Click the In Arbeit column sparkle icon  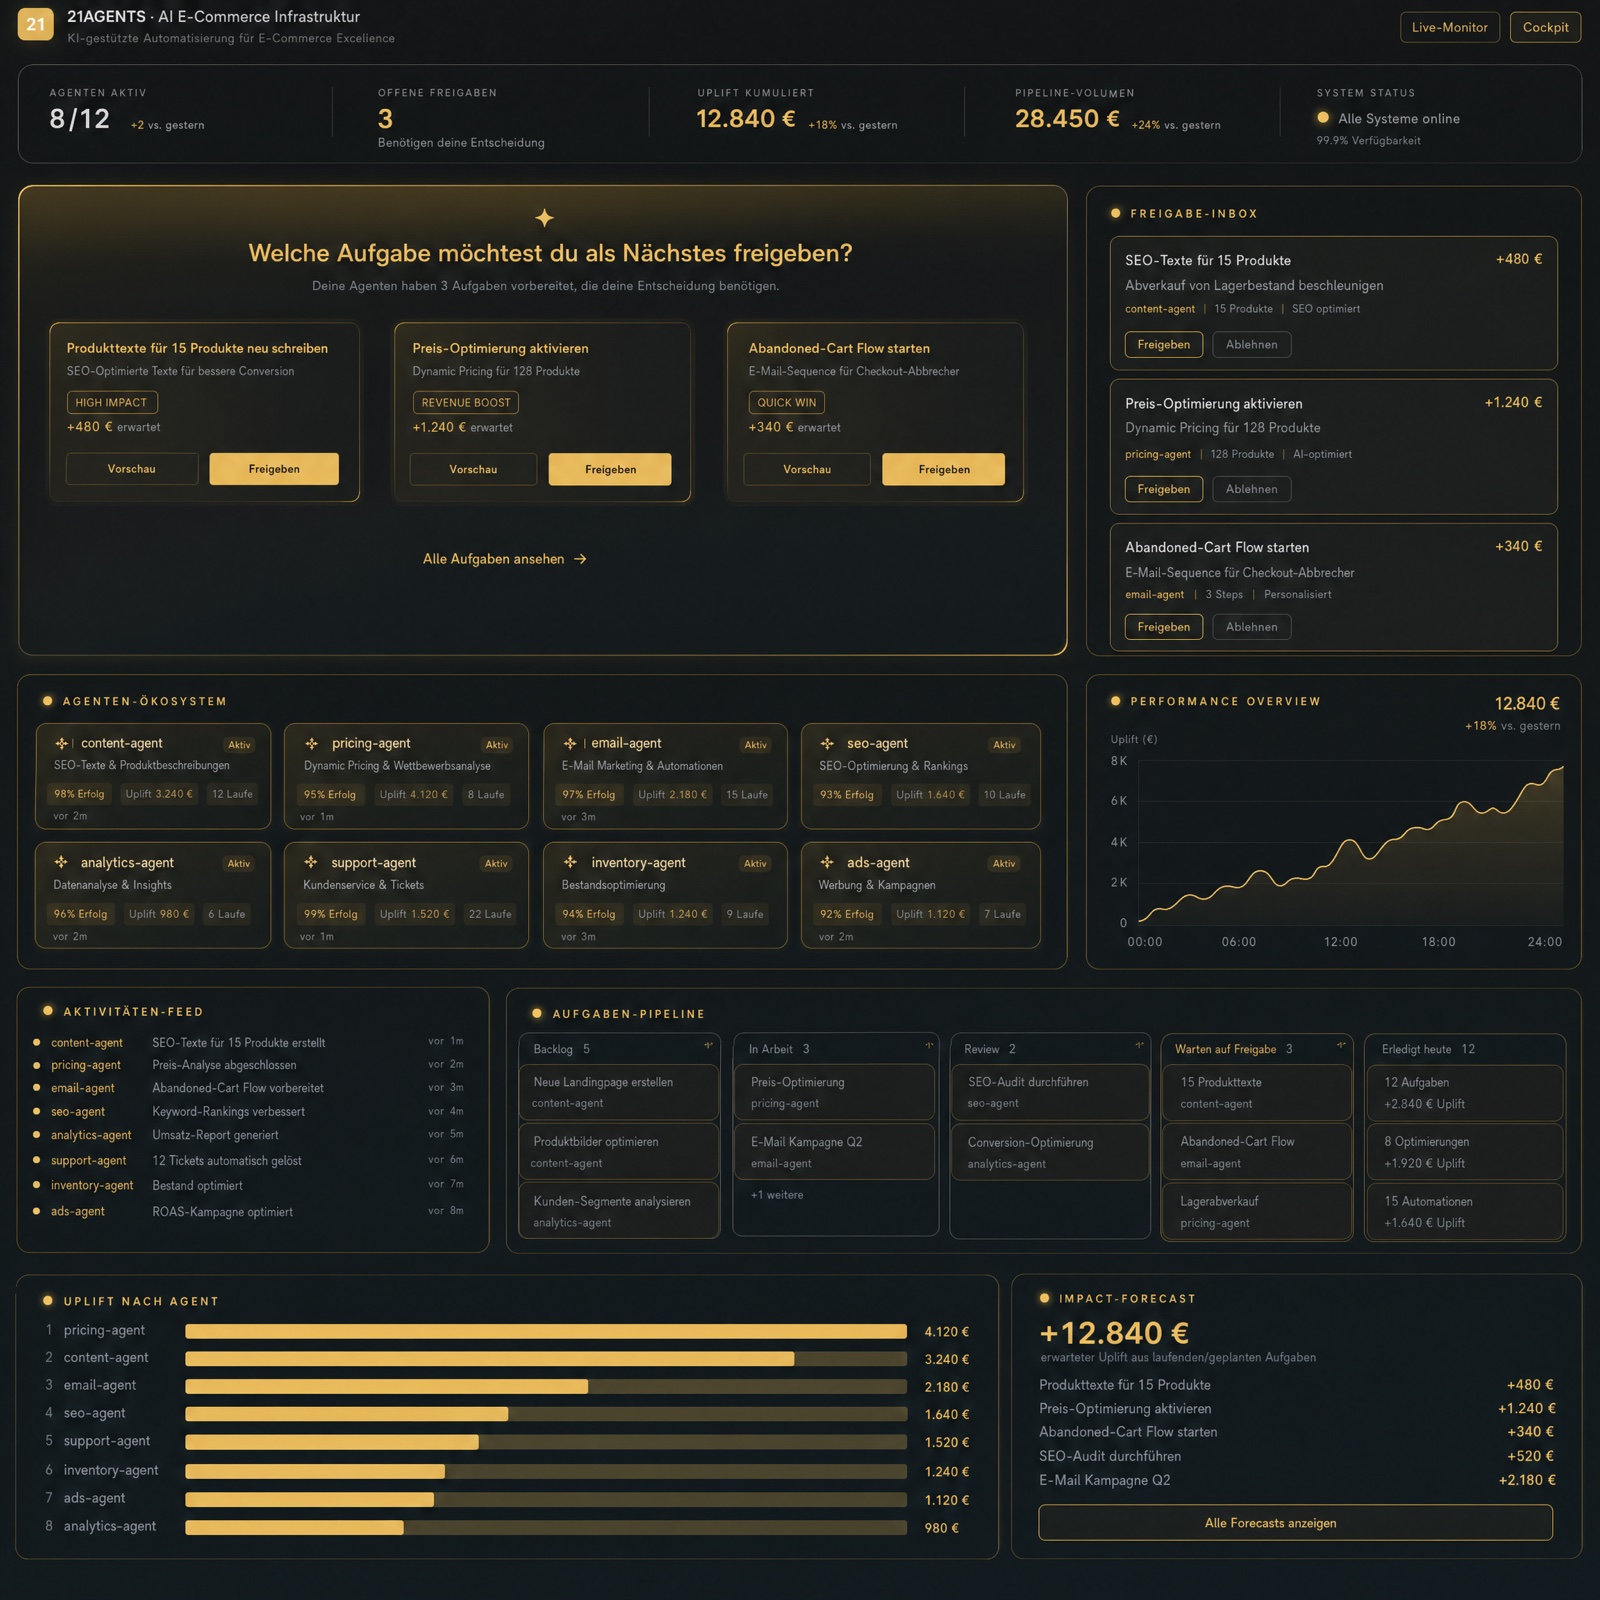929,1046
